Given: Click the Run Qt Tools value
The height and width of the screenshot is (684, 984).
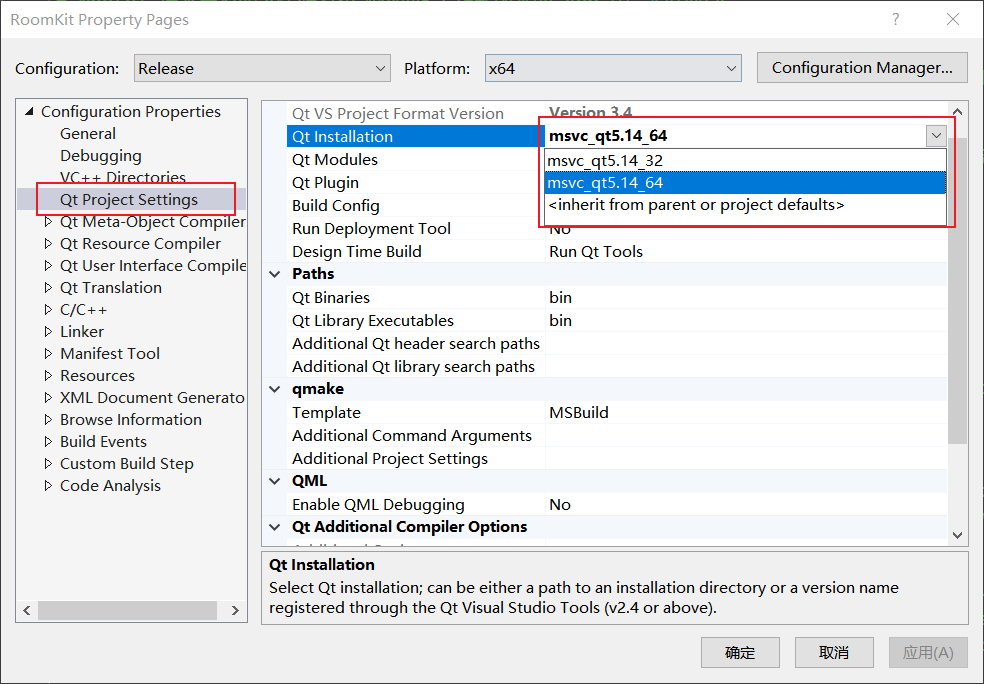Looking at the screenshot, I should 596,252.
